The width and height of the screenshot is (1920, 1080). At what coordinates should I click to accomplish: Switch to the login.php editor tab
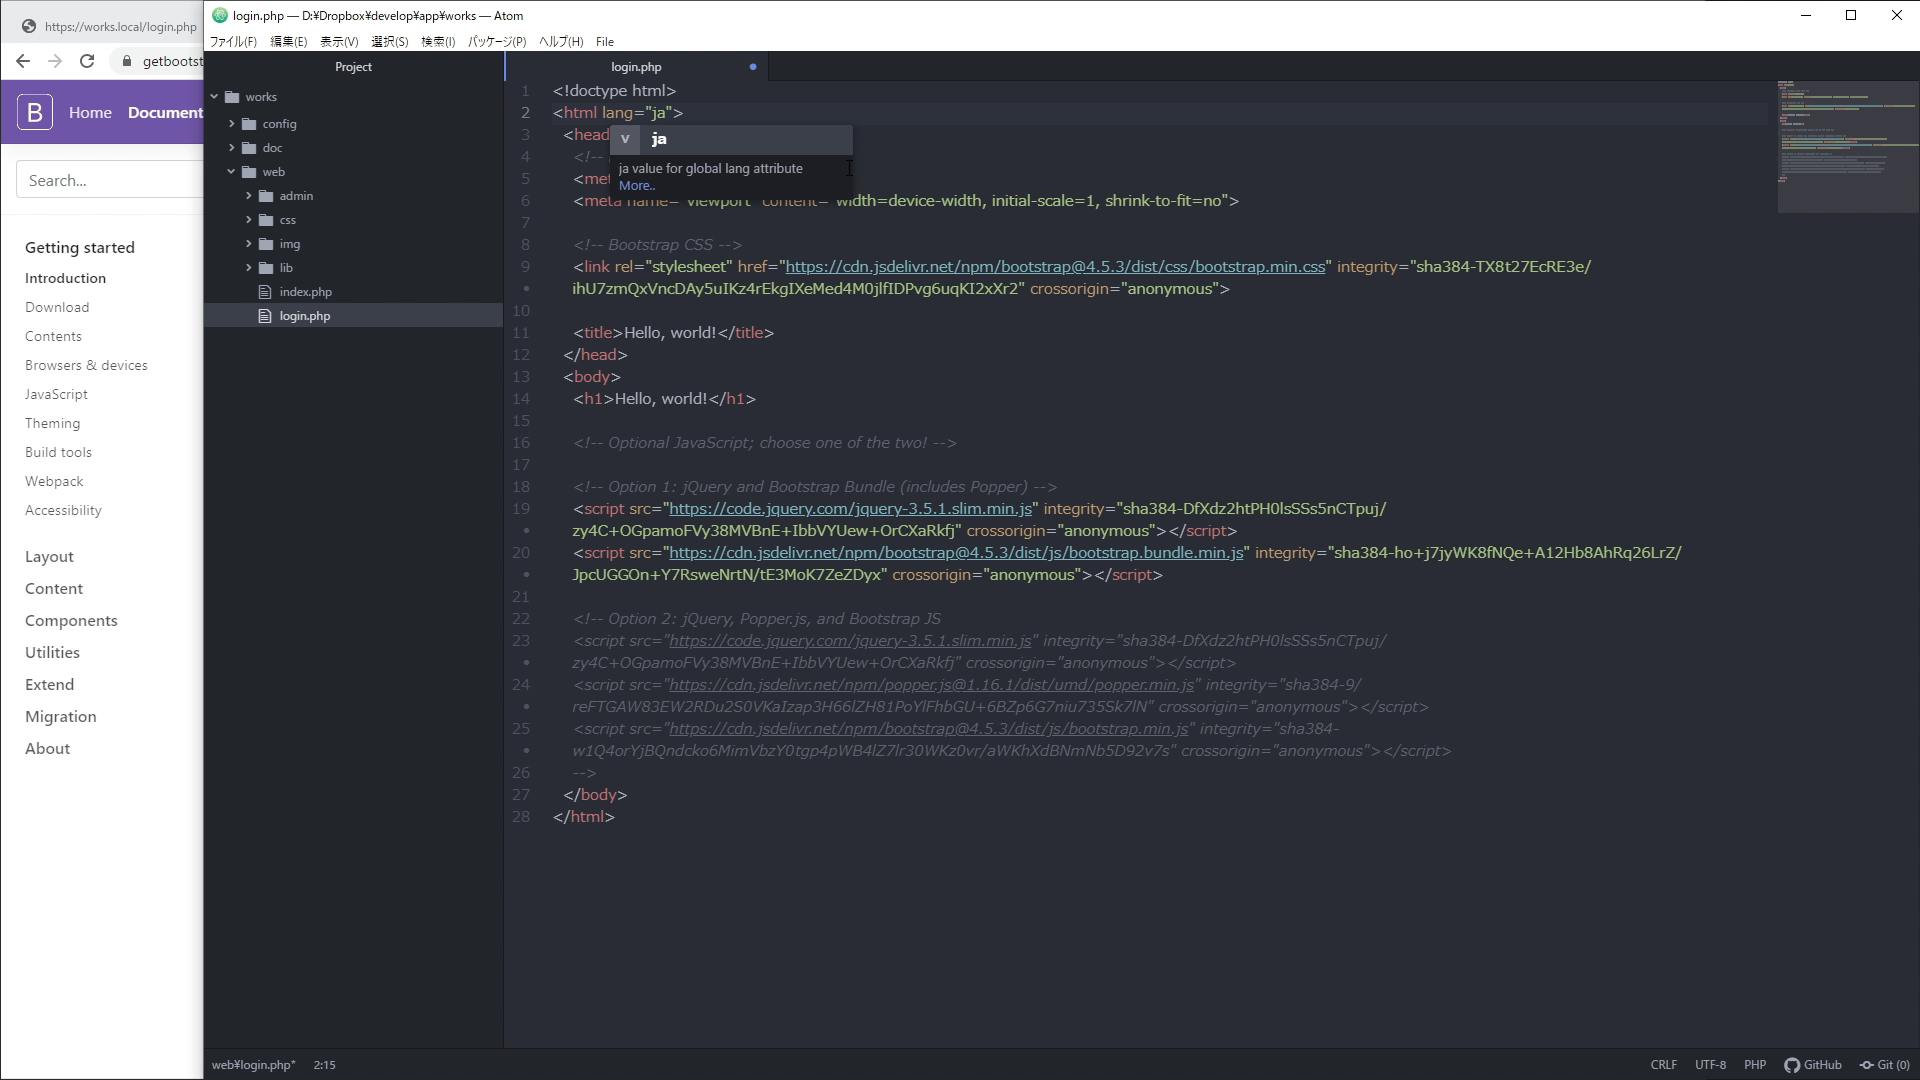(x=637, y=67)
